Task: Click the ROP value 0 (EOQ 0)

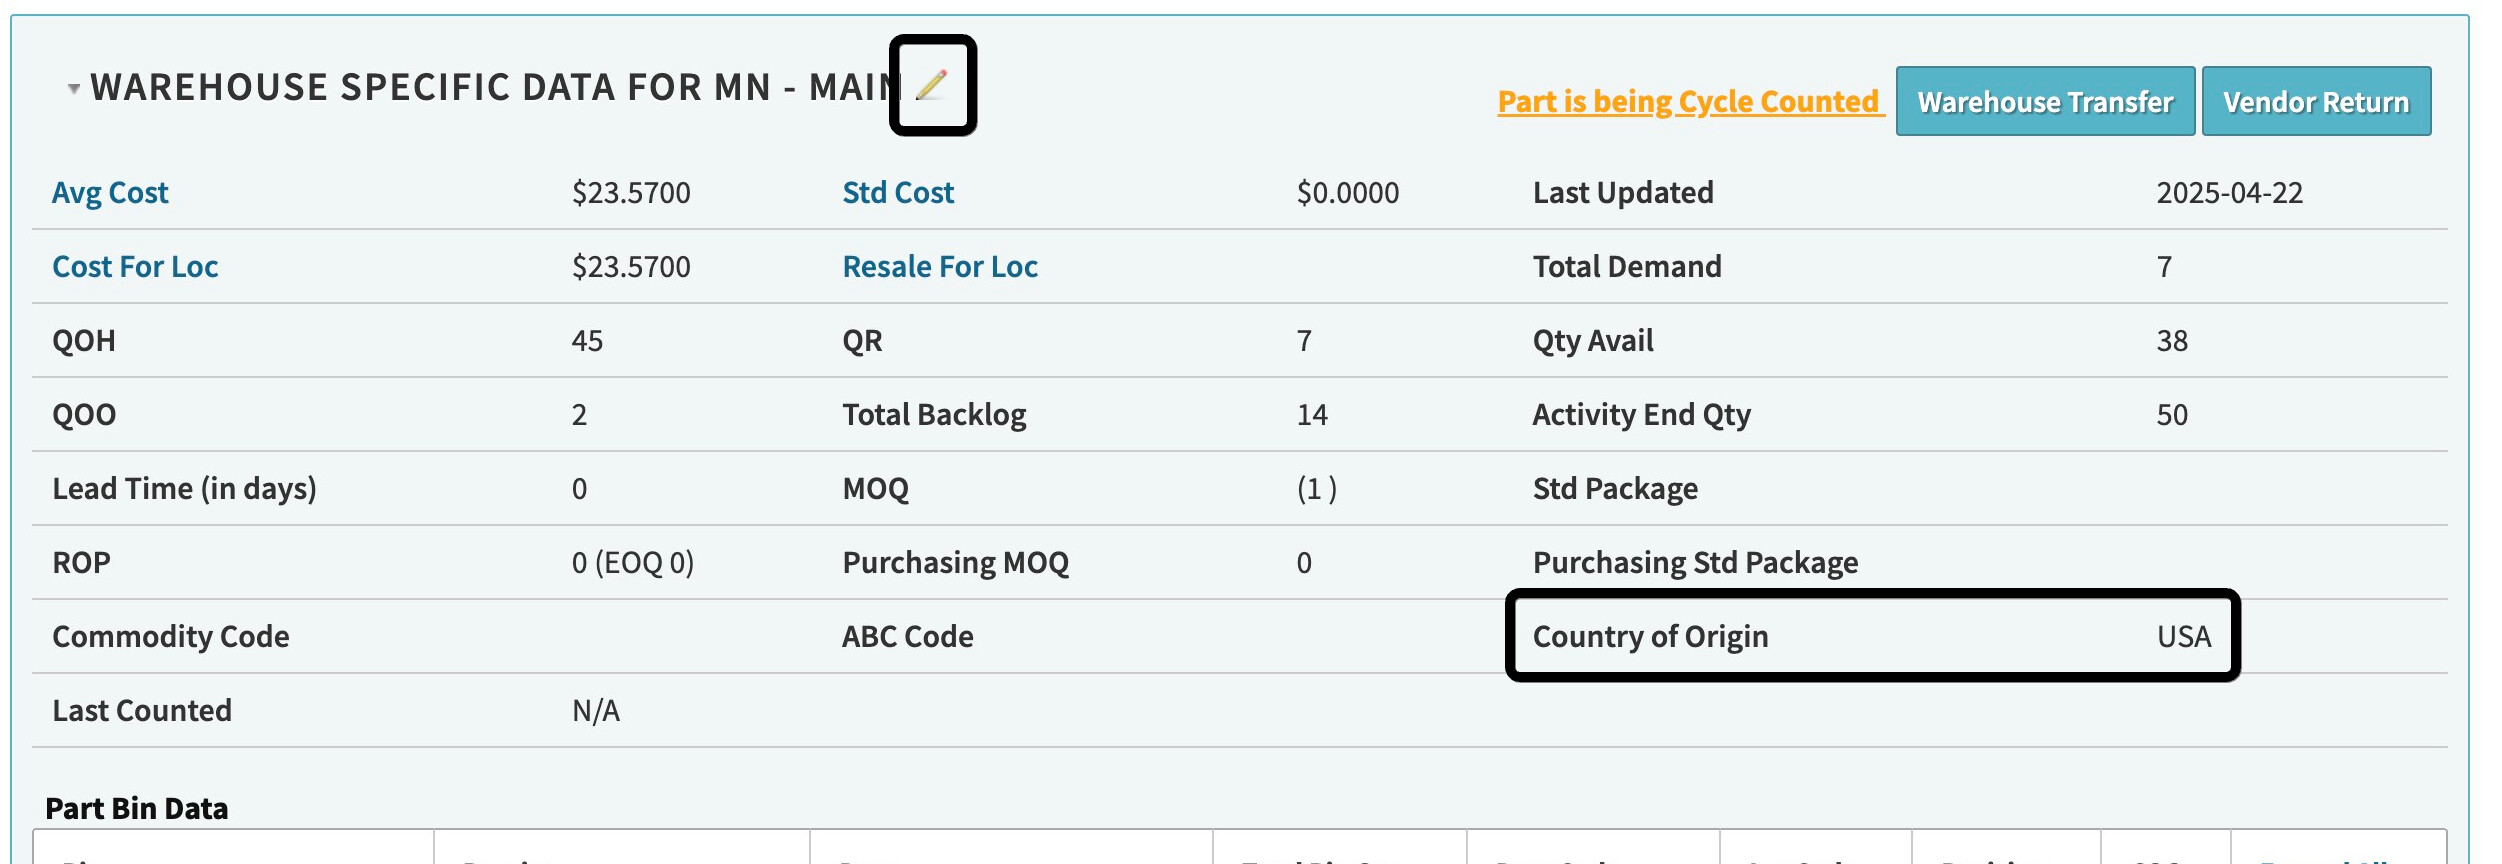Action: [x=633, y=562]
